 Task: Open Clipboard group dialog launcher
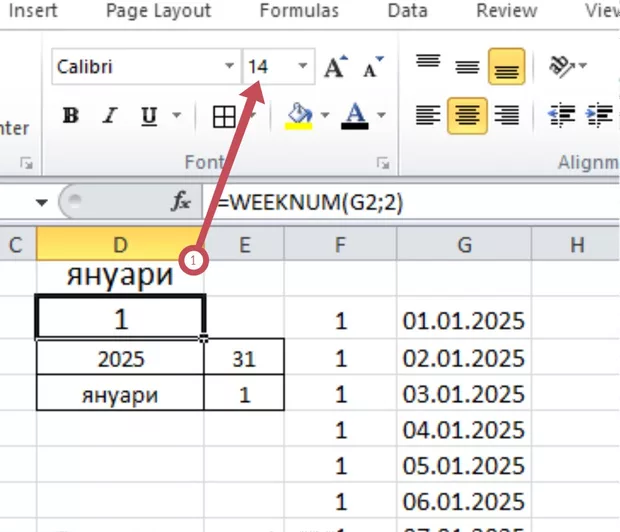tap(26, 163)
